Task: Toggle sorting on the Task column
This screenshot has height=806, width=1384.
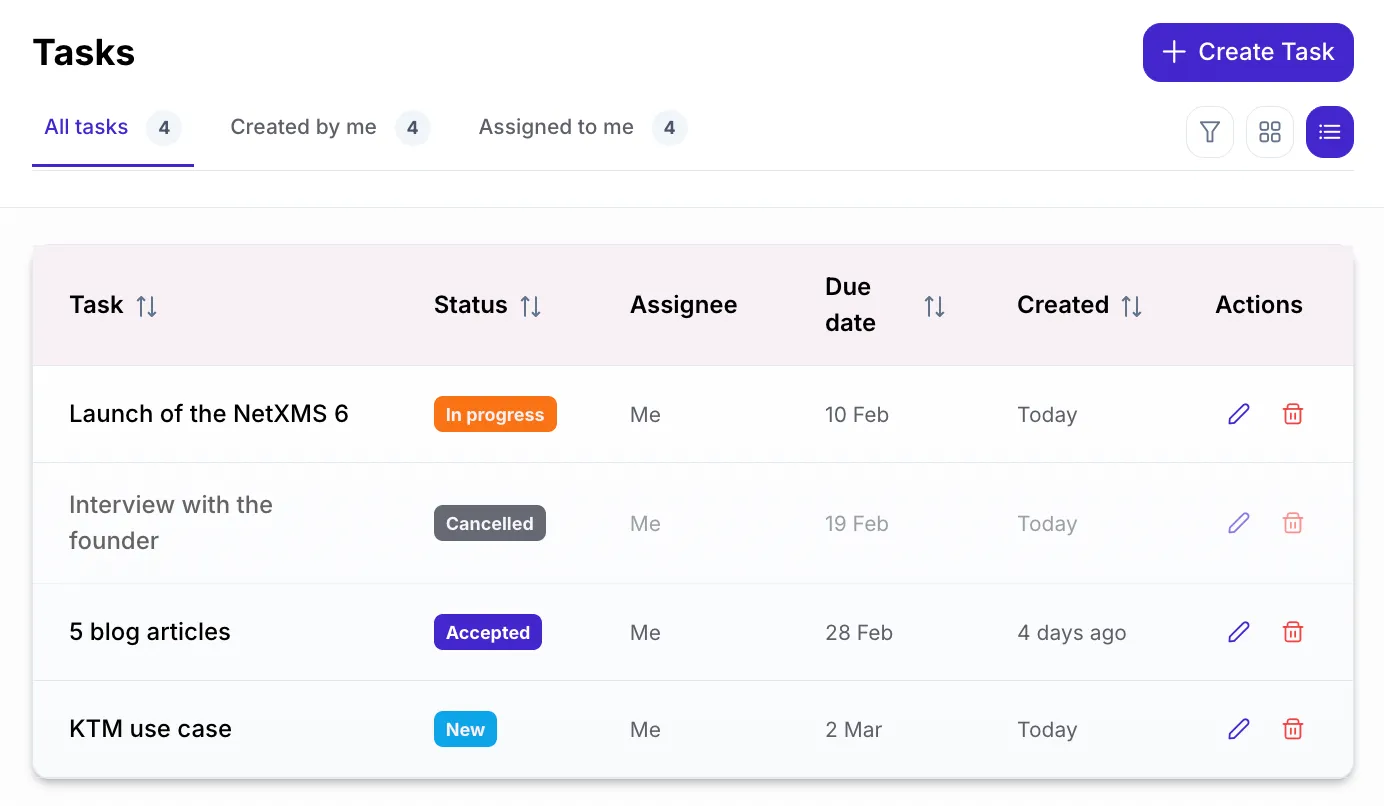Action: pos(146,305)
